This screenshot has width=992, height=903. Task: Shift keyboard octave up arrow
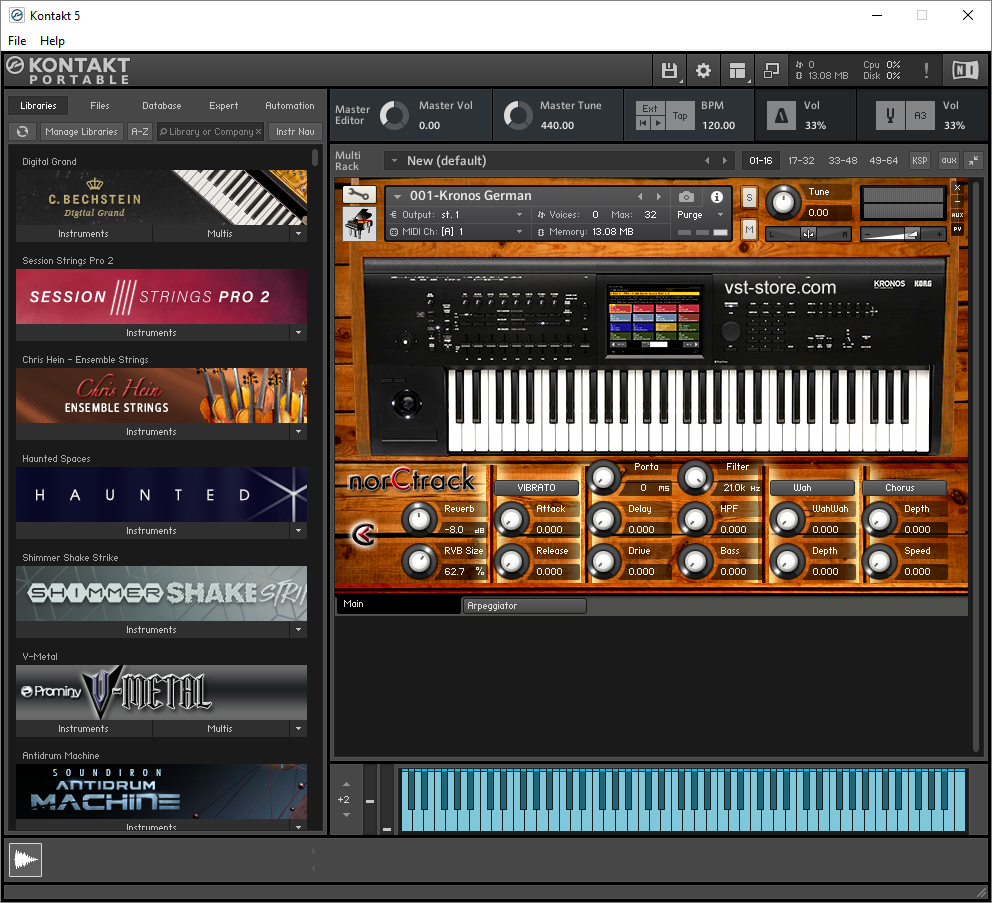point(346,785)
